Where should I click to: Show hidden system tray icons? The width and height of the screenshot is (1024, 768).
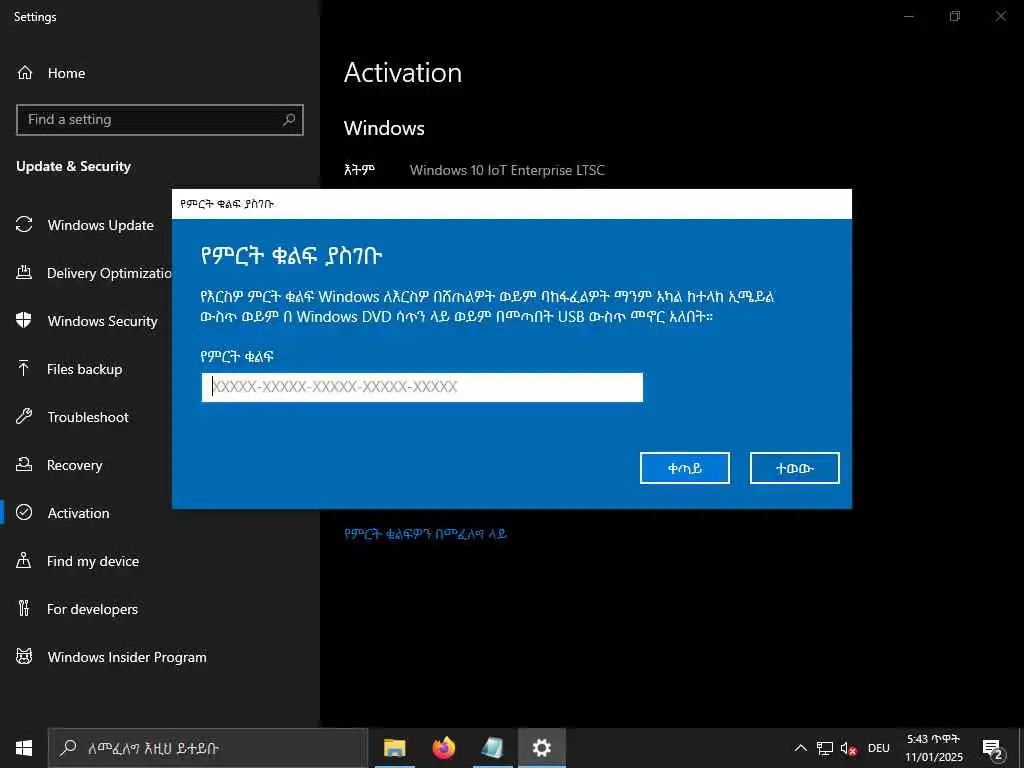pos(800,749)
